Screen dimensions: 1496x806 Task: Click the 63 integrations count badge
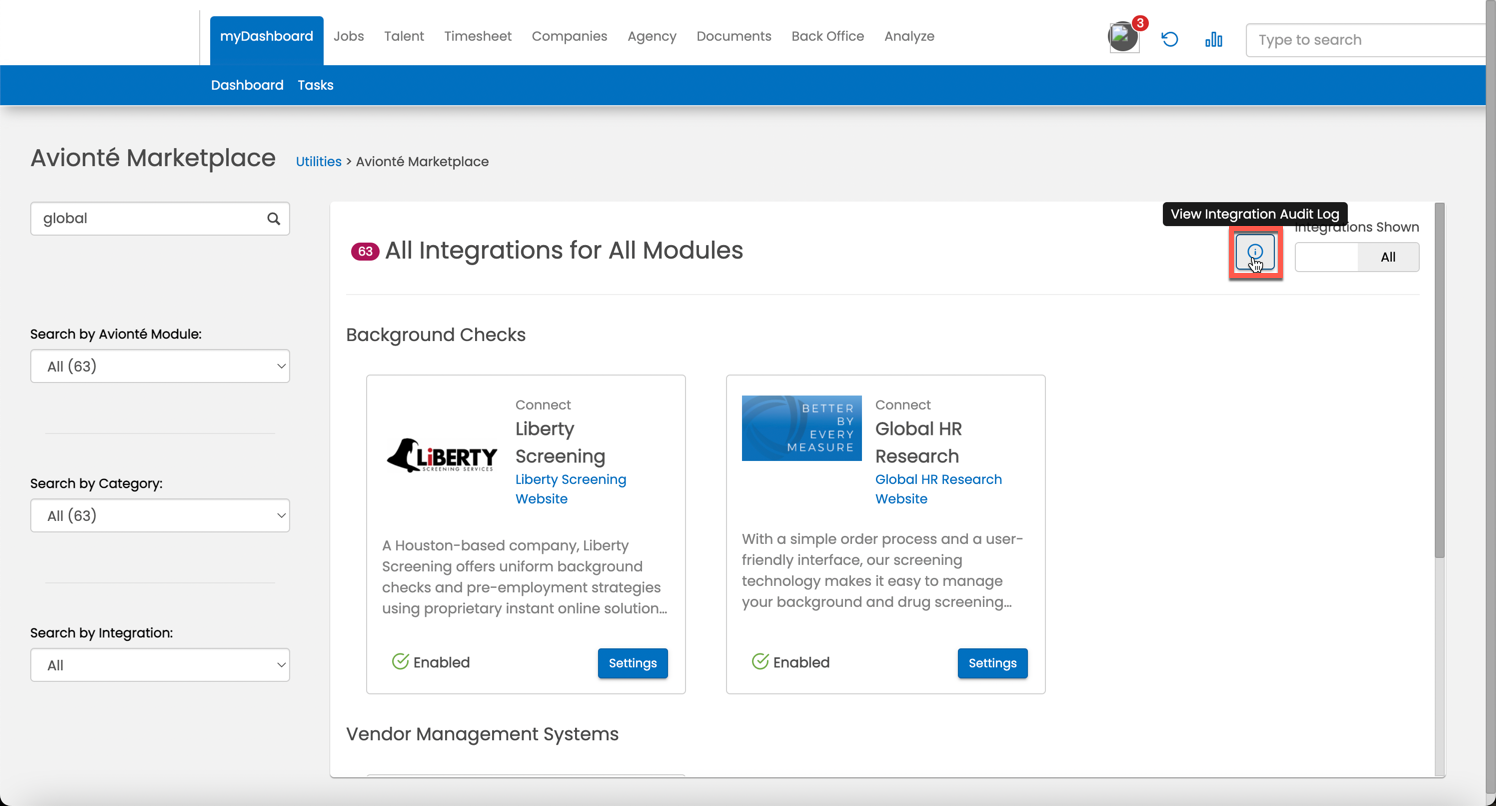(x=365, y=252)
